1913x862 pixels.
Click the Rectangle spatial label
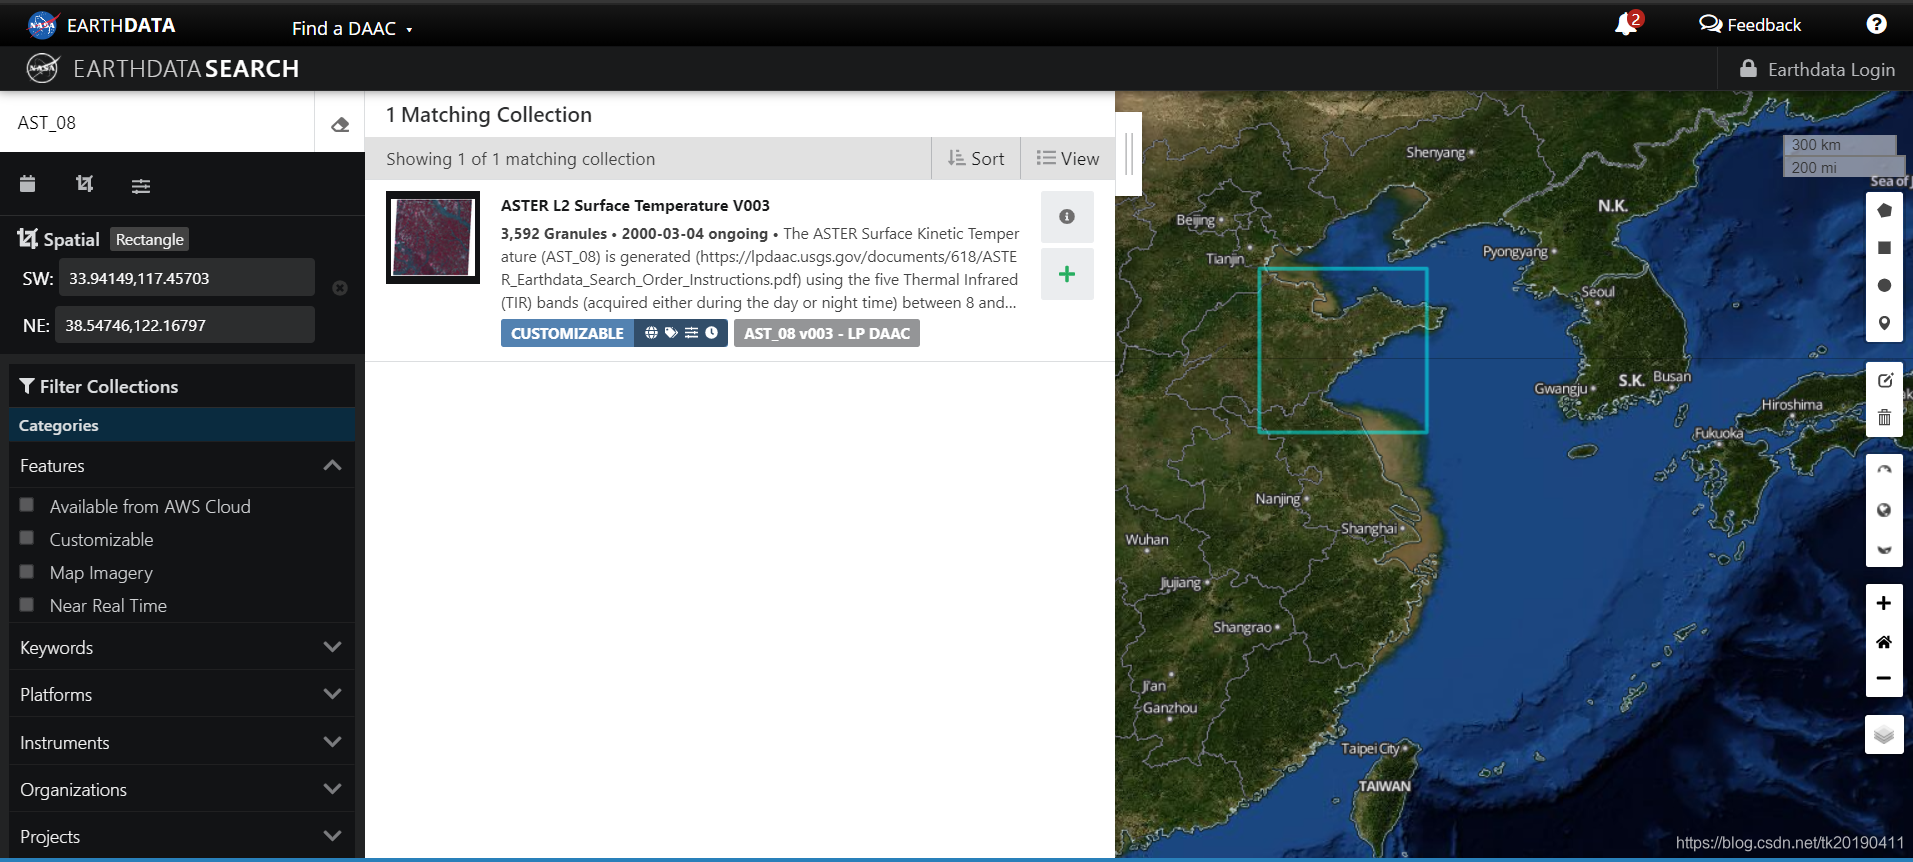150,239
